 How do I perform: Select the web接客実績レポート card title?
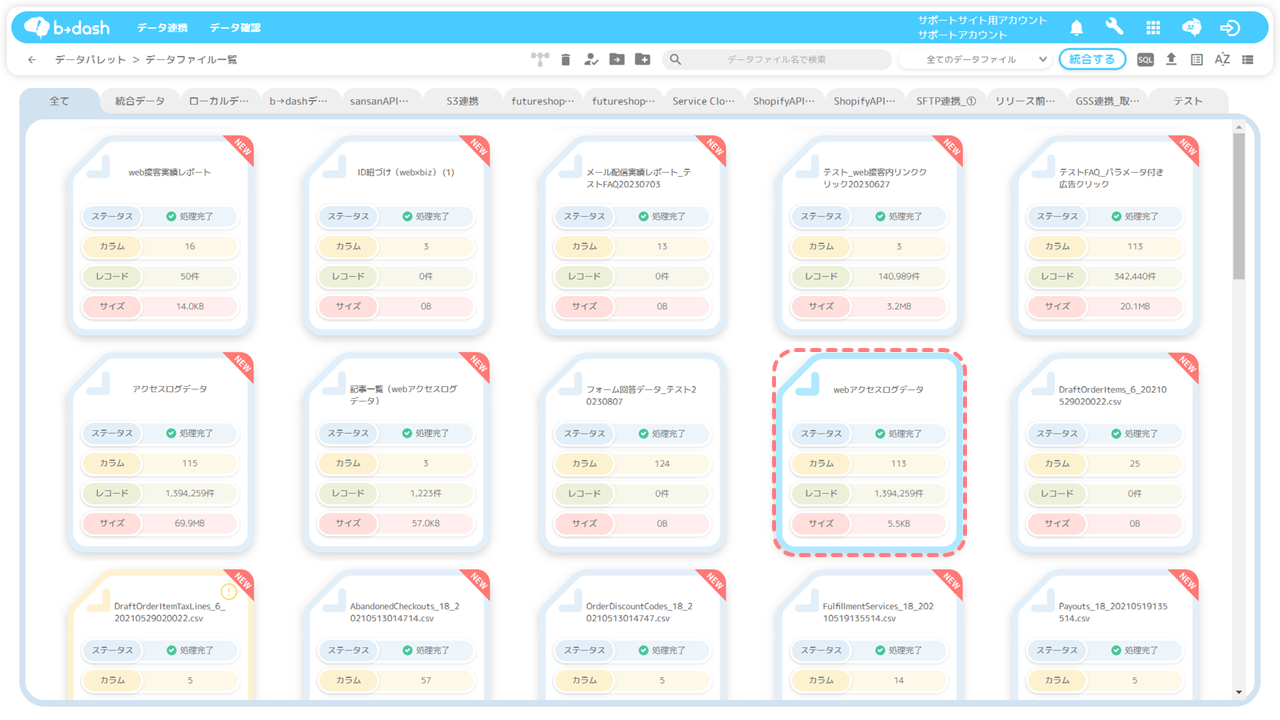pos(170,172)
